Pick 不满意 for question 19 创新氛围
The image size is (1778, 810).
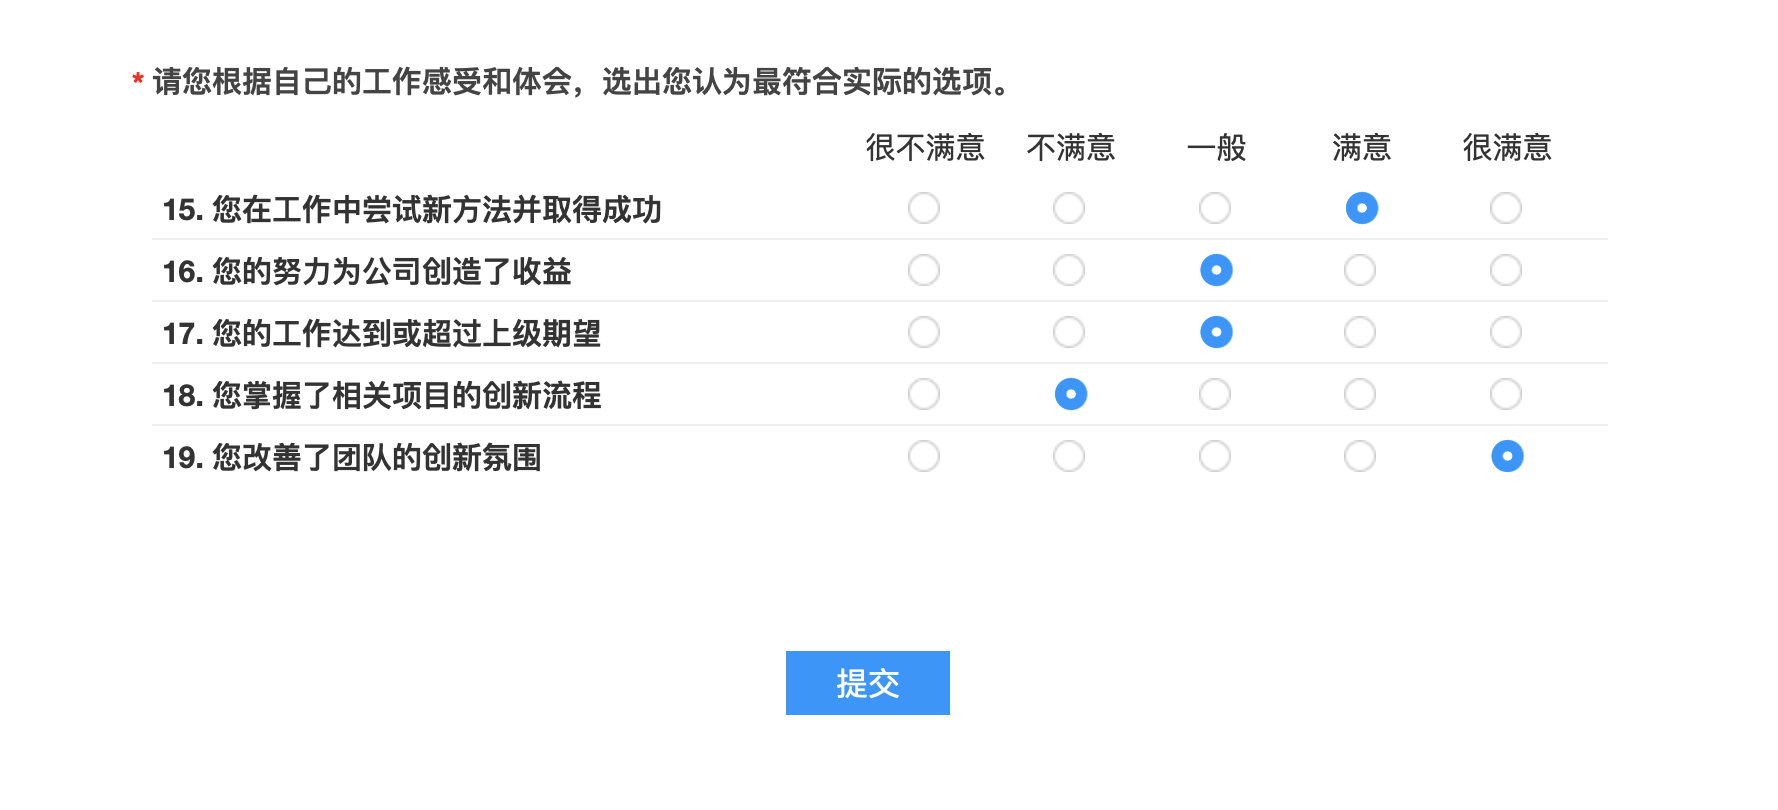1069,456
